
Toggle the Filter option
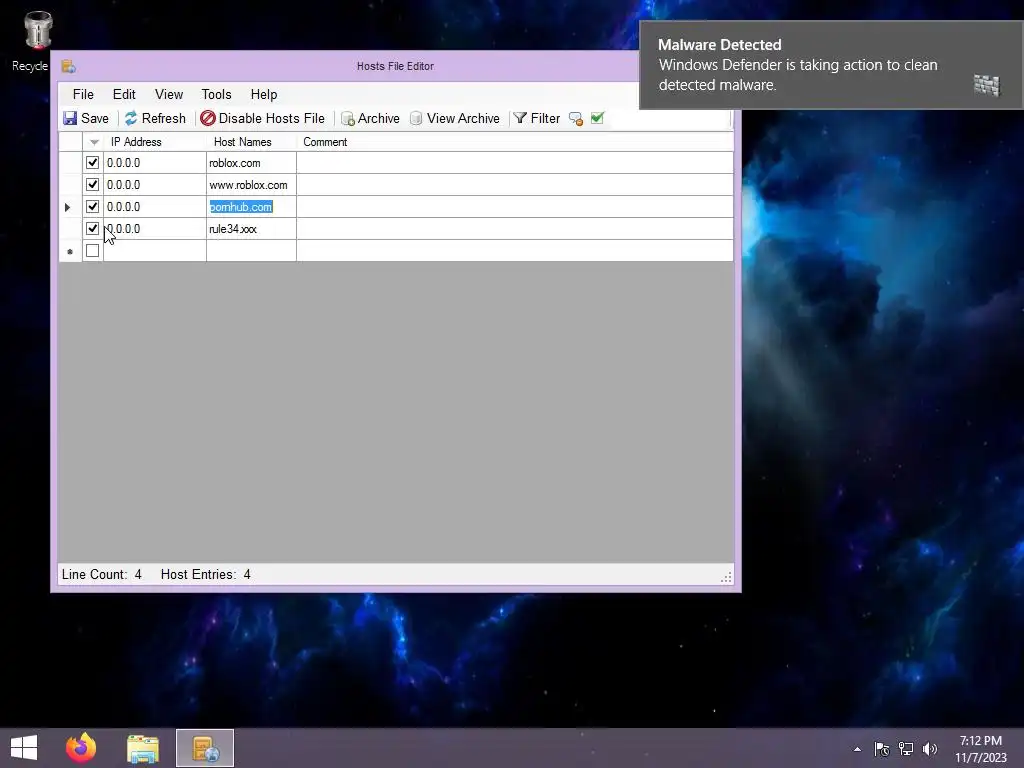(536, 118)
